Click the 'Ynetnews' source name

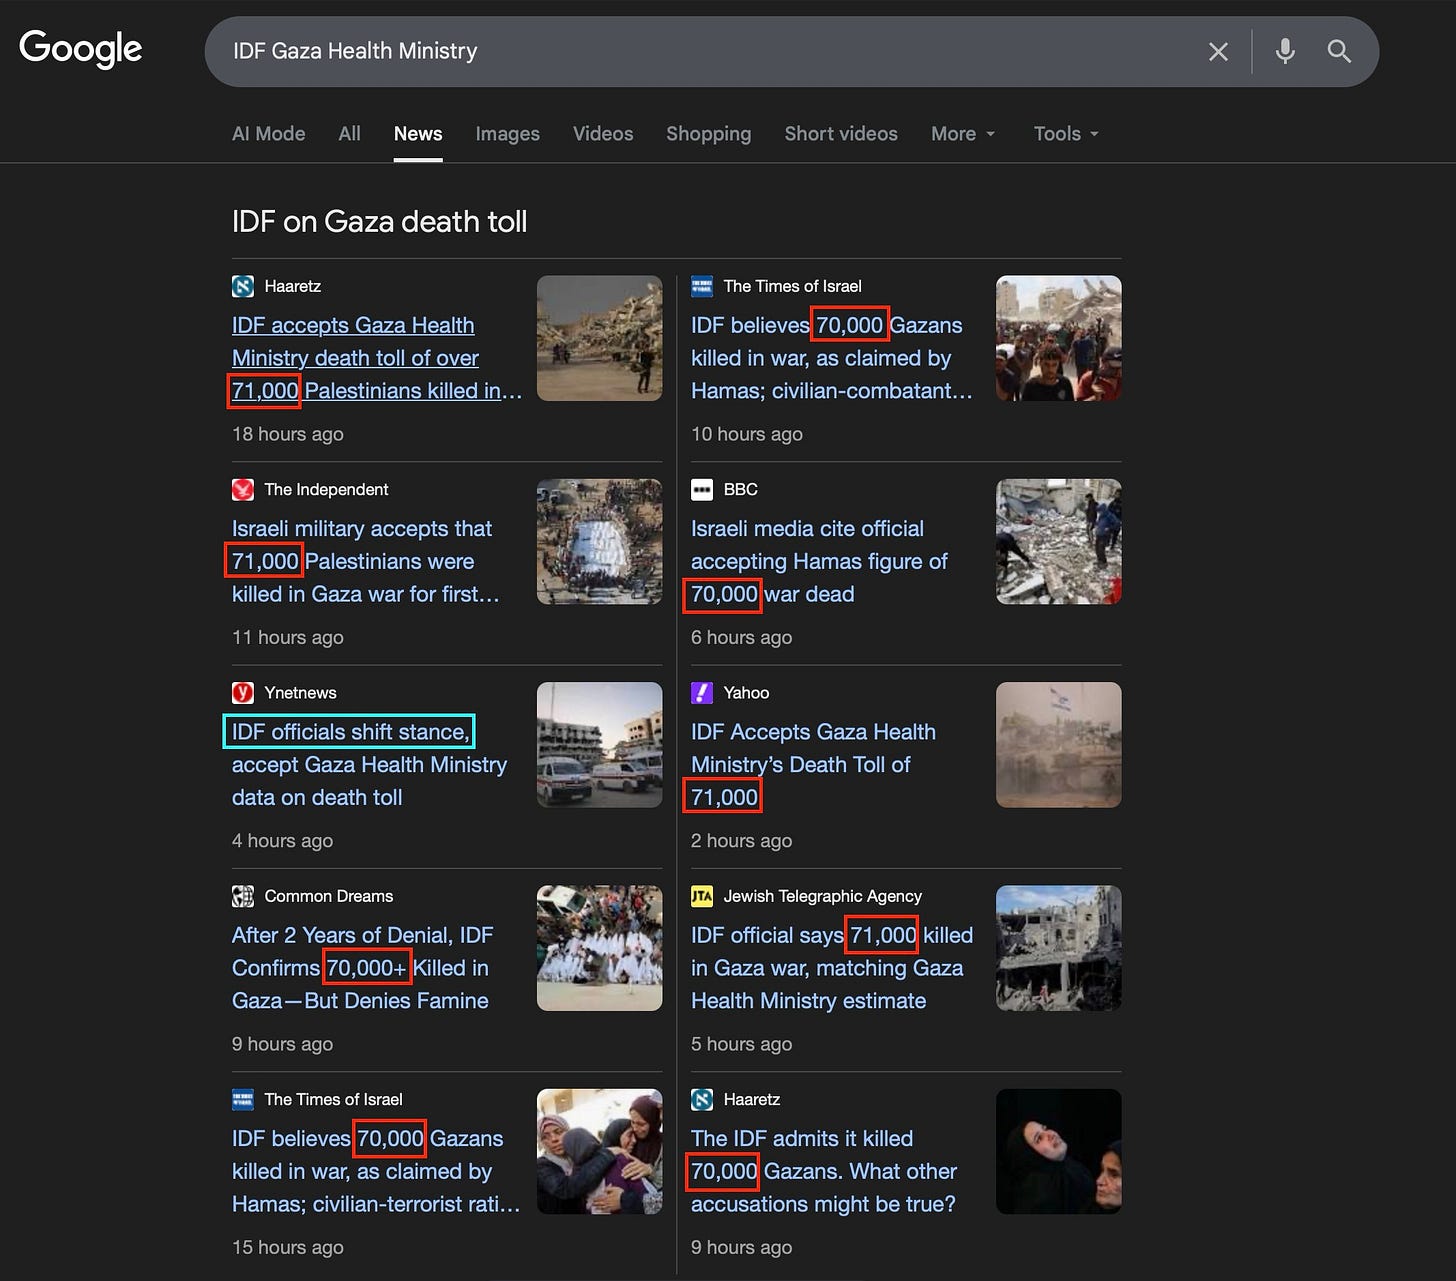click(300, 693)
